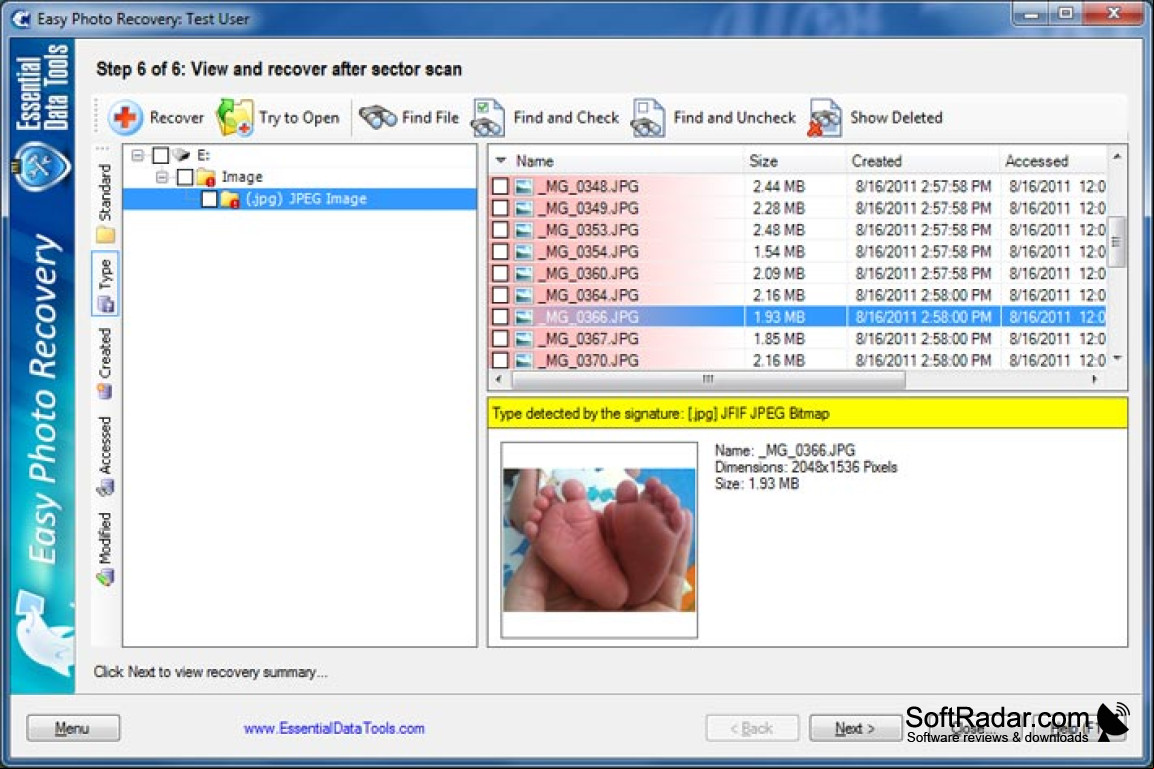Screen dimensions: 1154x769
Task: Select the (.jpg) JPEG Image tree row
Action: click(x=300, y=199)
